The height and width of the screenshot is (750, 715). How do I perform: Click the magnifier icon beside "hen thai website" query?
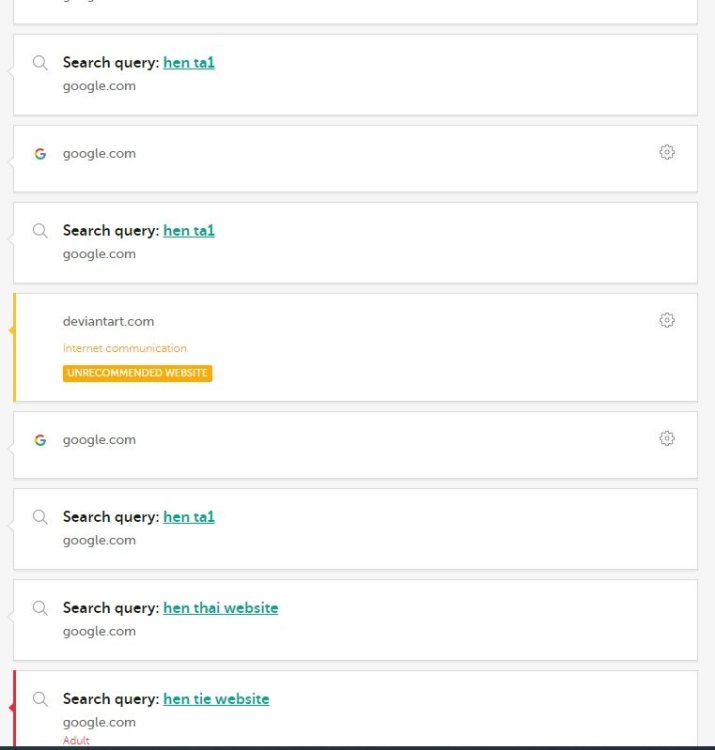(40, 608)
